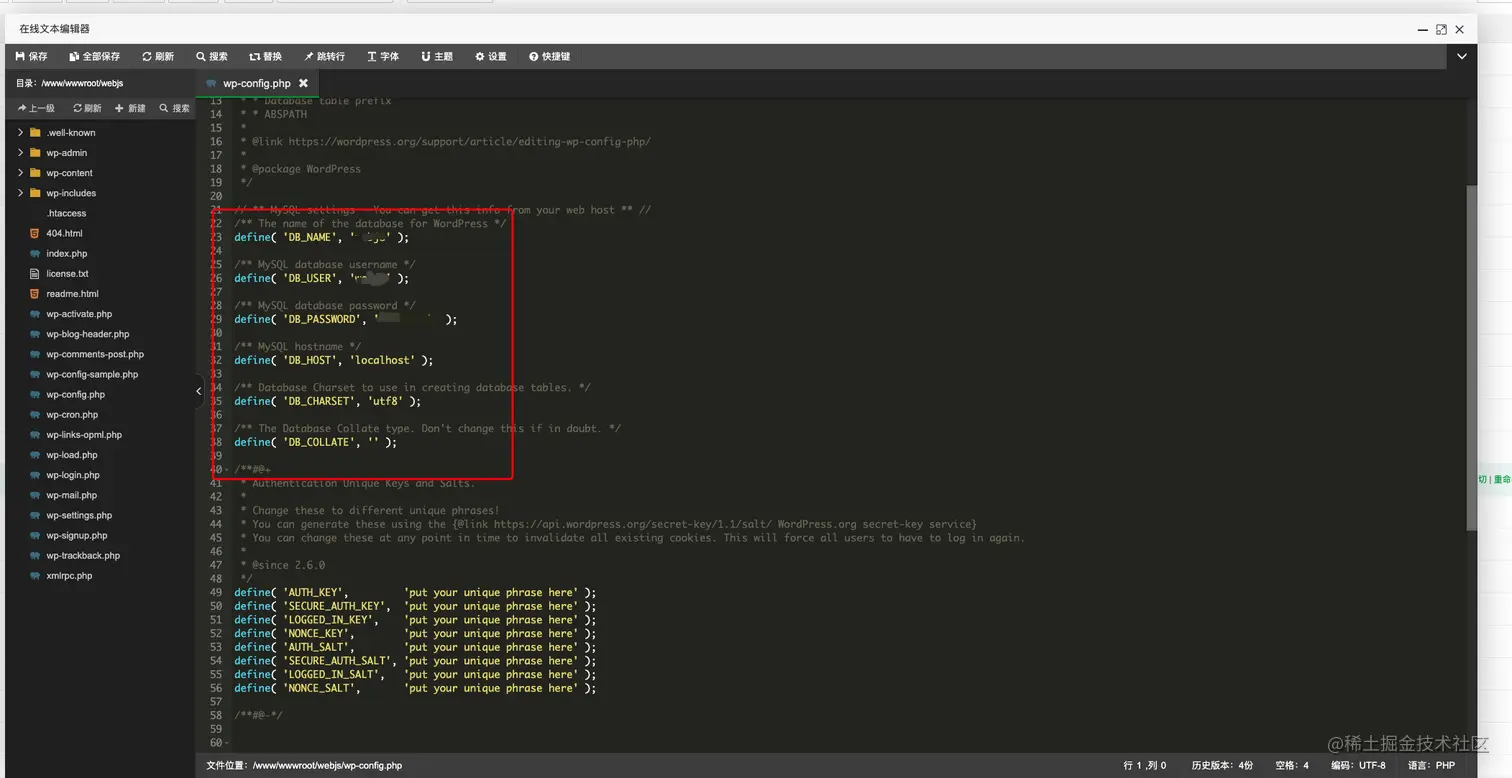This screenshot has width=1512, height=778.
Task: Close the wp-config.php tab
Action: pyautogui.click(x=304, y=84)
